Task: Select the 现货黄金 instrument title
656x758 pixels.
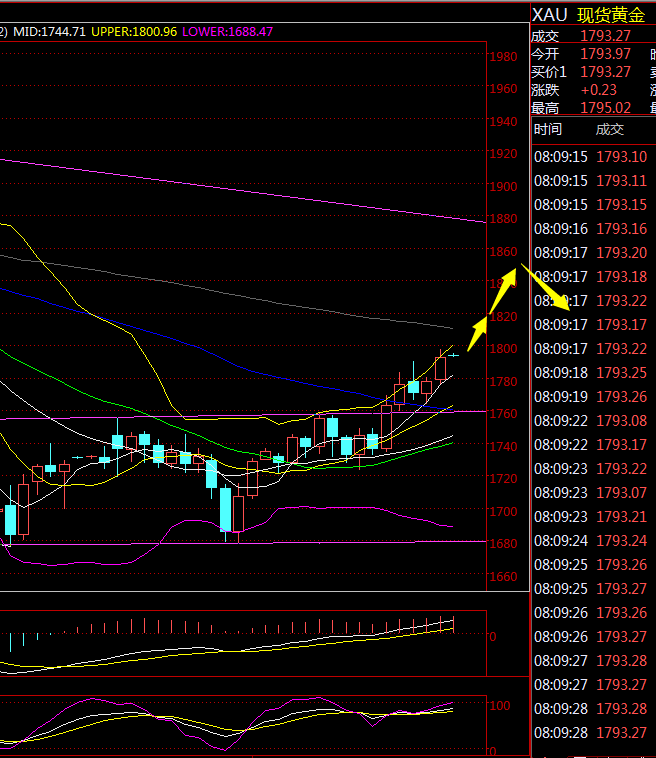Action: [611, 14]
